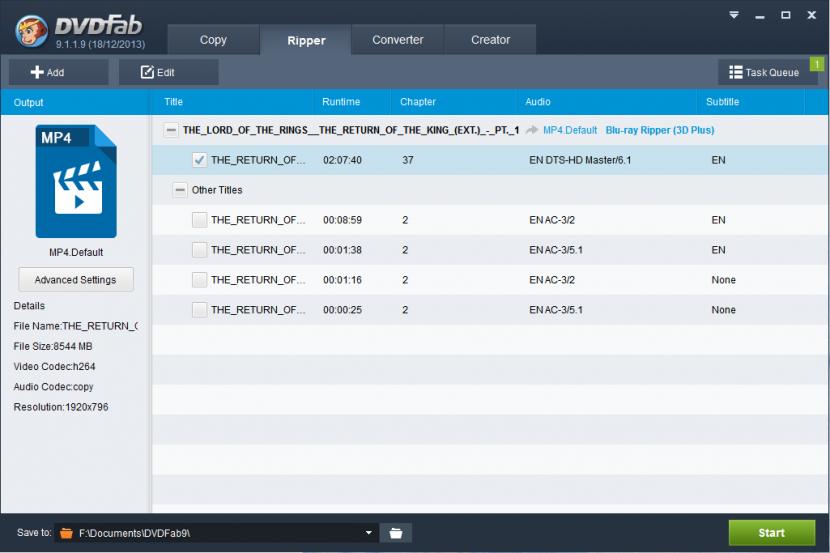Collapse the LORD_OF_THE_RINGS disc entry
This screenshot has height=553, width=830.
pyautogui.click(x=171, y=130)
